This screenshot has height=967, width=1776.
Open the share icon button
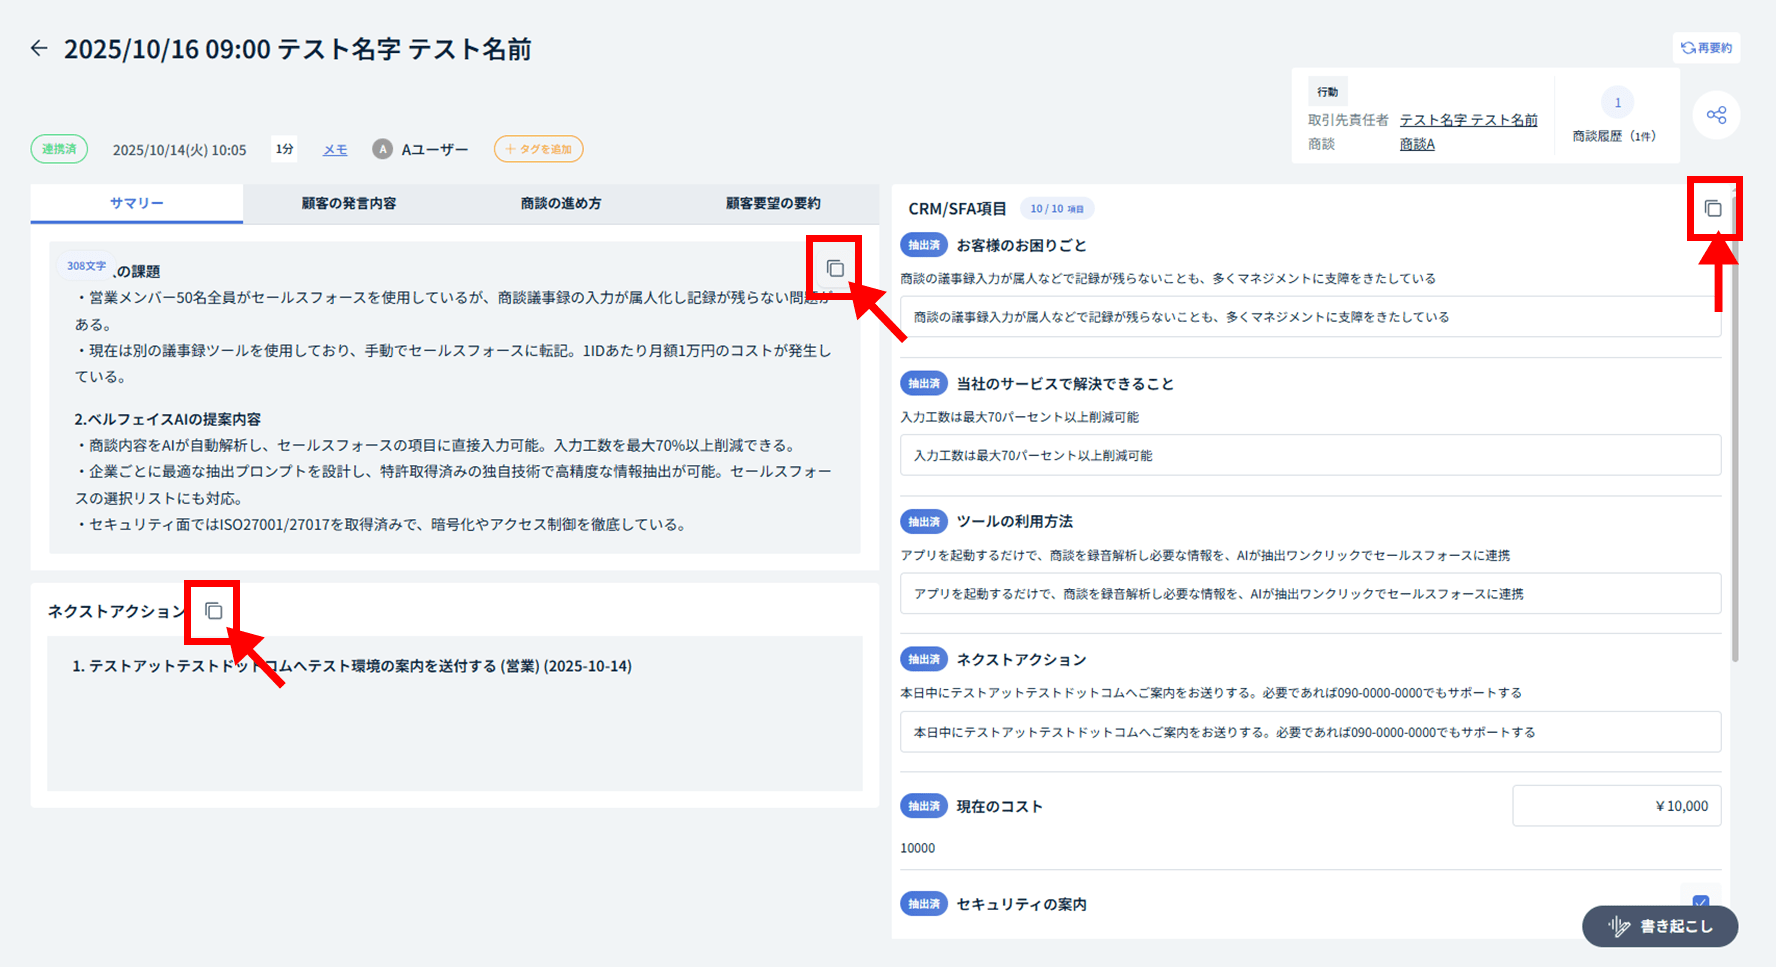[1716, 115]
